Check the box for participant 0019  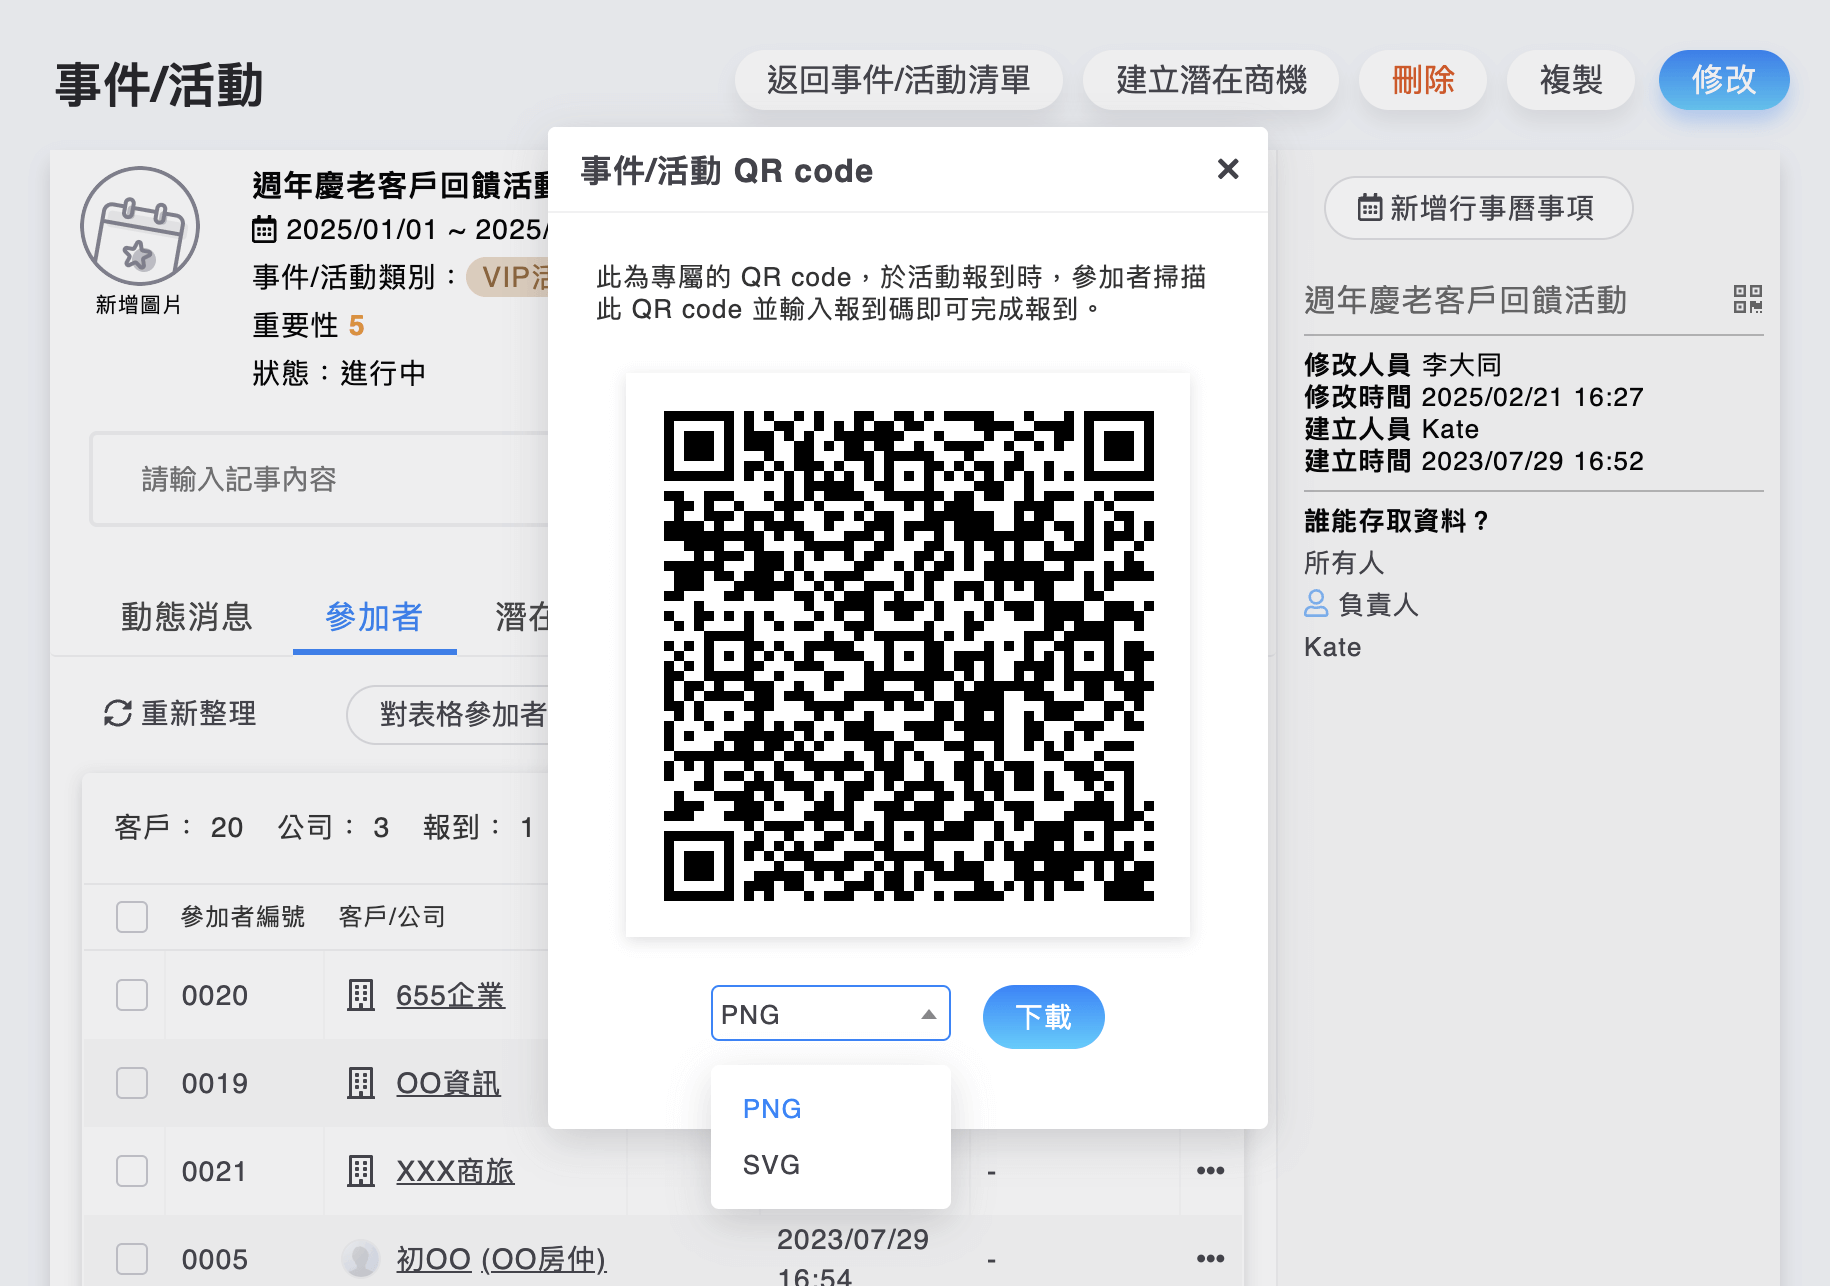[x=132, y=1083]
